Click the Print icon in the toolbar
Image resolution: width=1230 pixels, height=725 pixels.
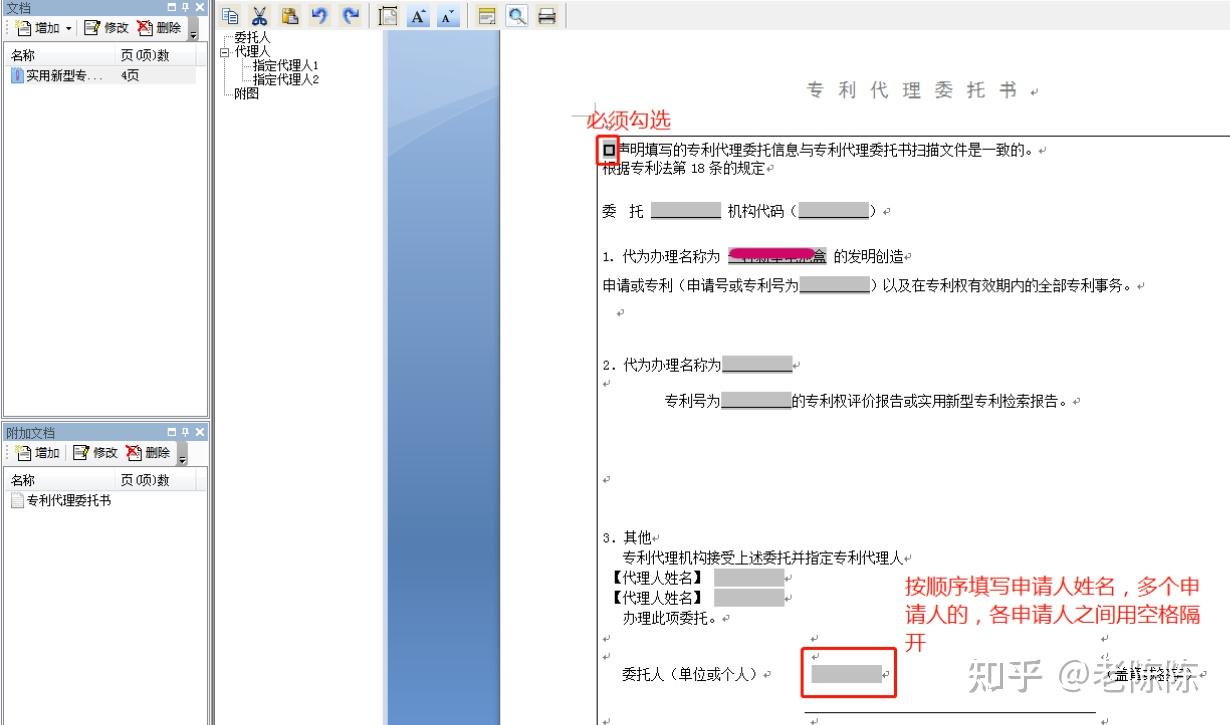(547, 16)
